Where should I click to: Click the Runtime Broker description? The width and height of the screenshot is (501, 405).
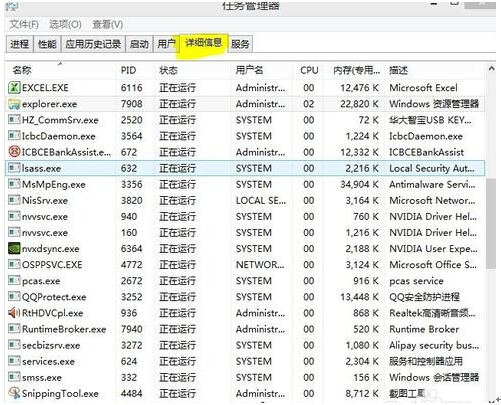coord(424,329)
